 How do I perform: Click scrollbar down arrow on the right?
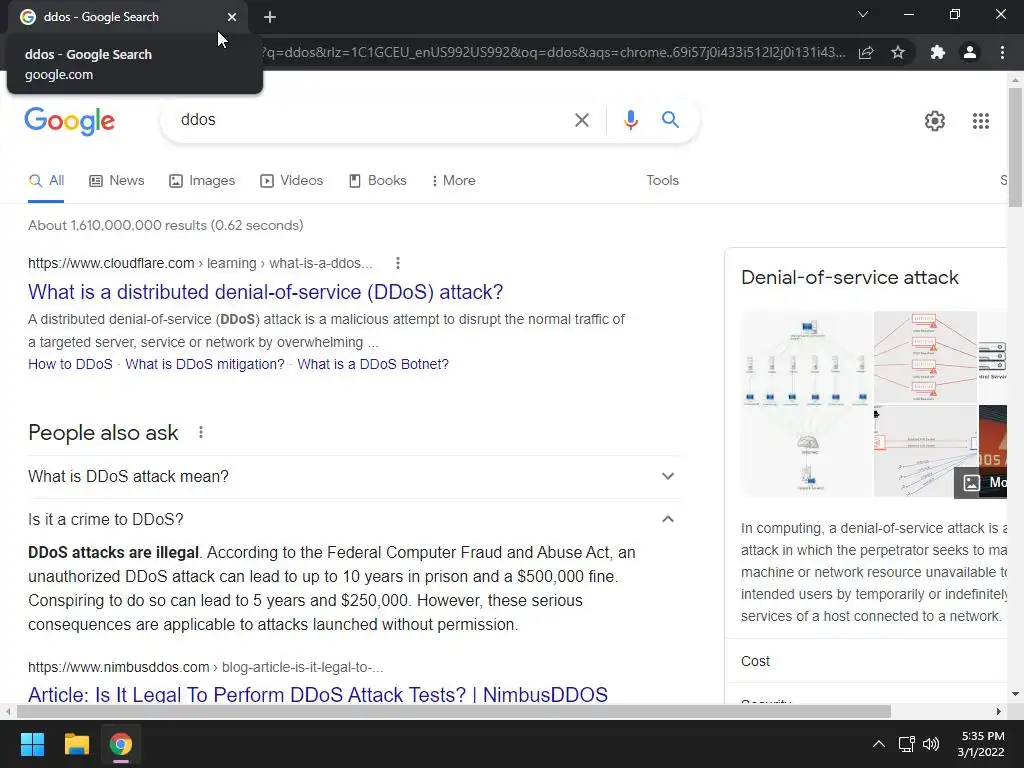[x=1015, y=694]
